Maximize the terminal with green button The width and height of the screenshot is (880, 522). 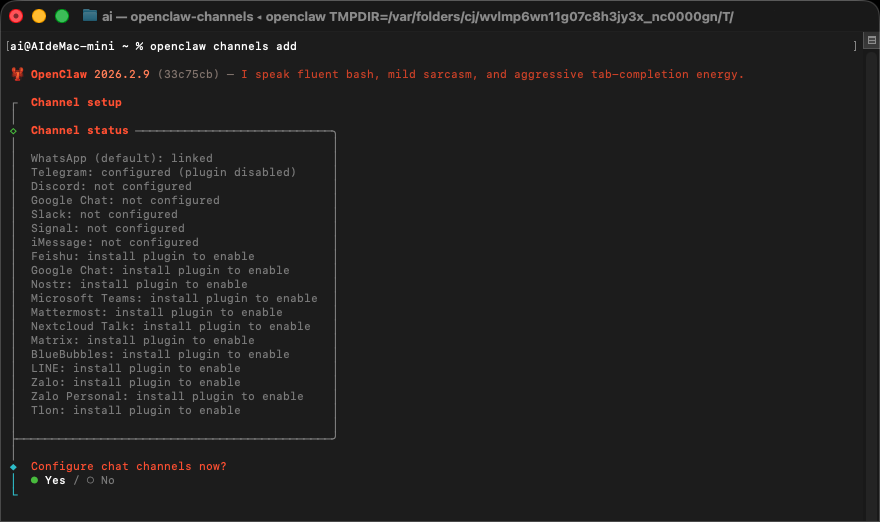[62, 16]
